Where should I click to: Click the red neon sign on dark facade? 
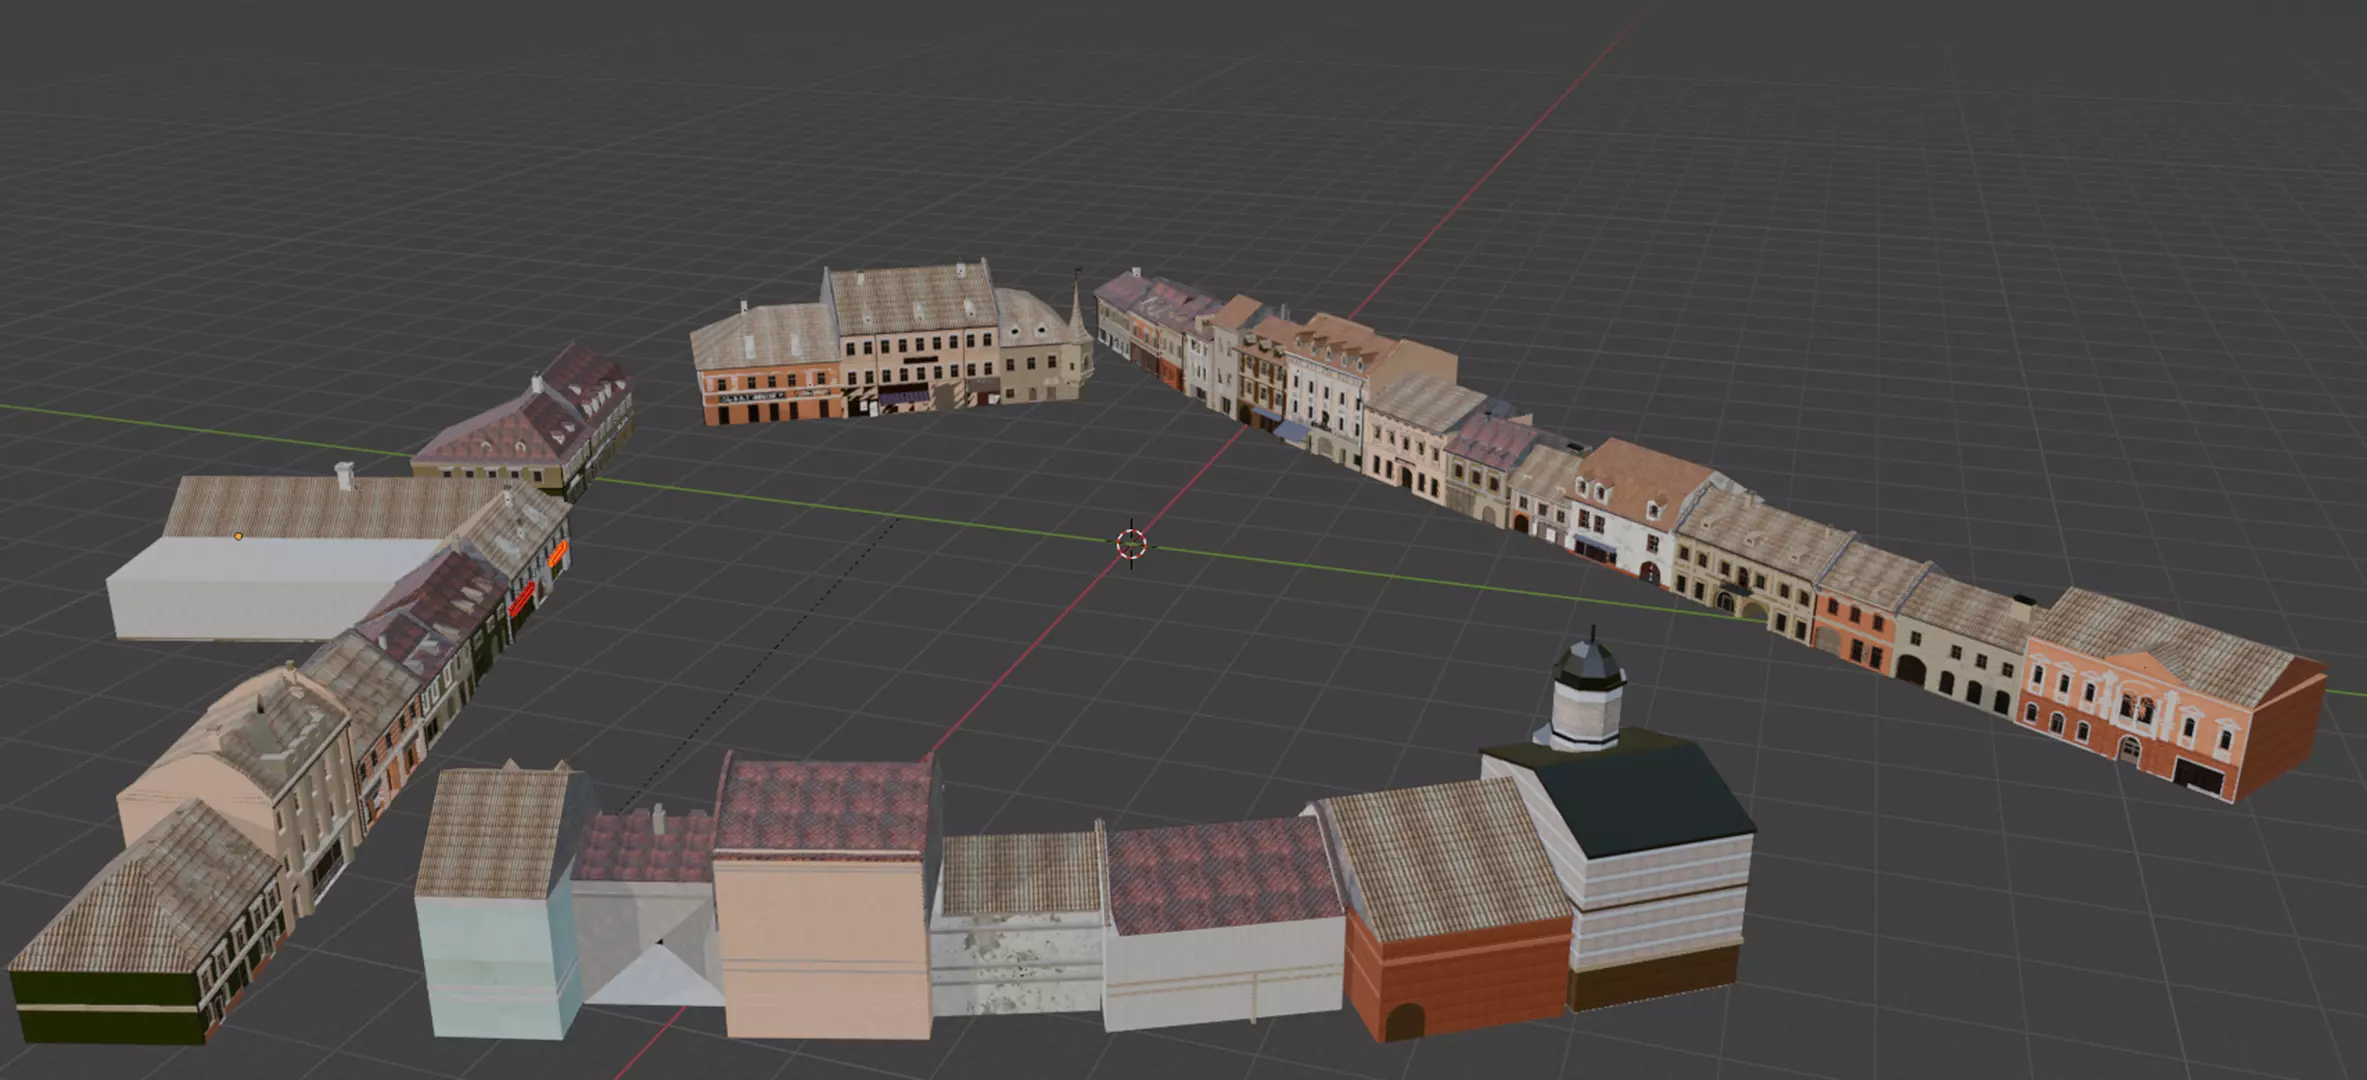[x=521, y=599]
